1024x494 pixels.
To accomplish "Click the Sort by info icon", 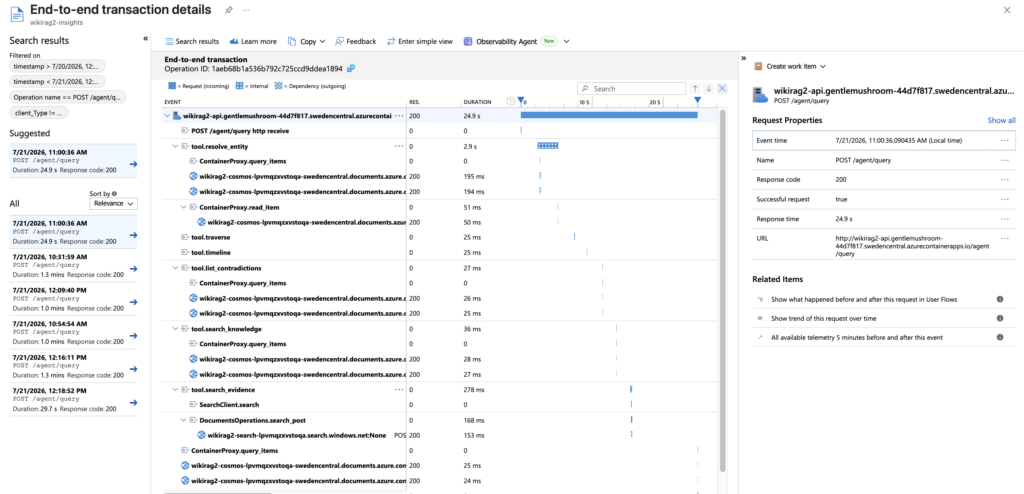I will point(114,194).
